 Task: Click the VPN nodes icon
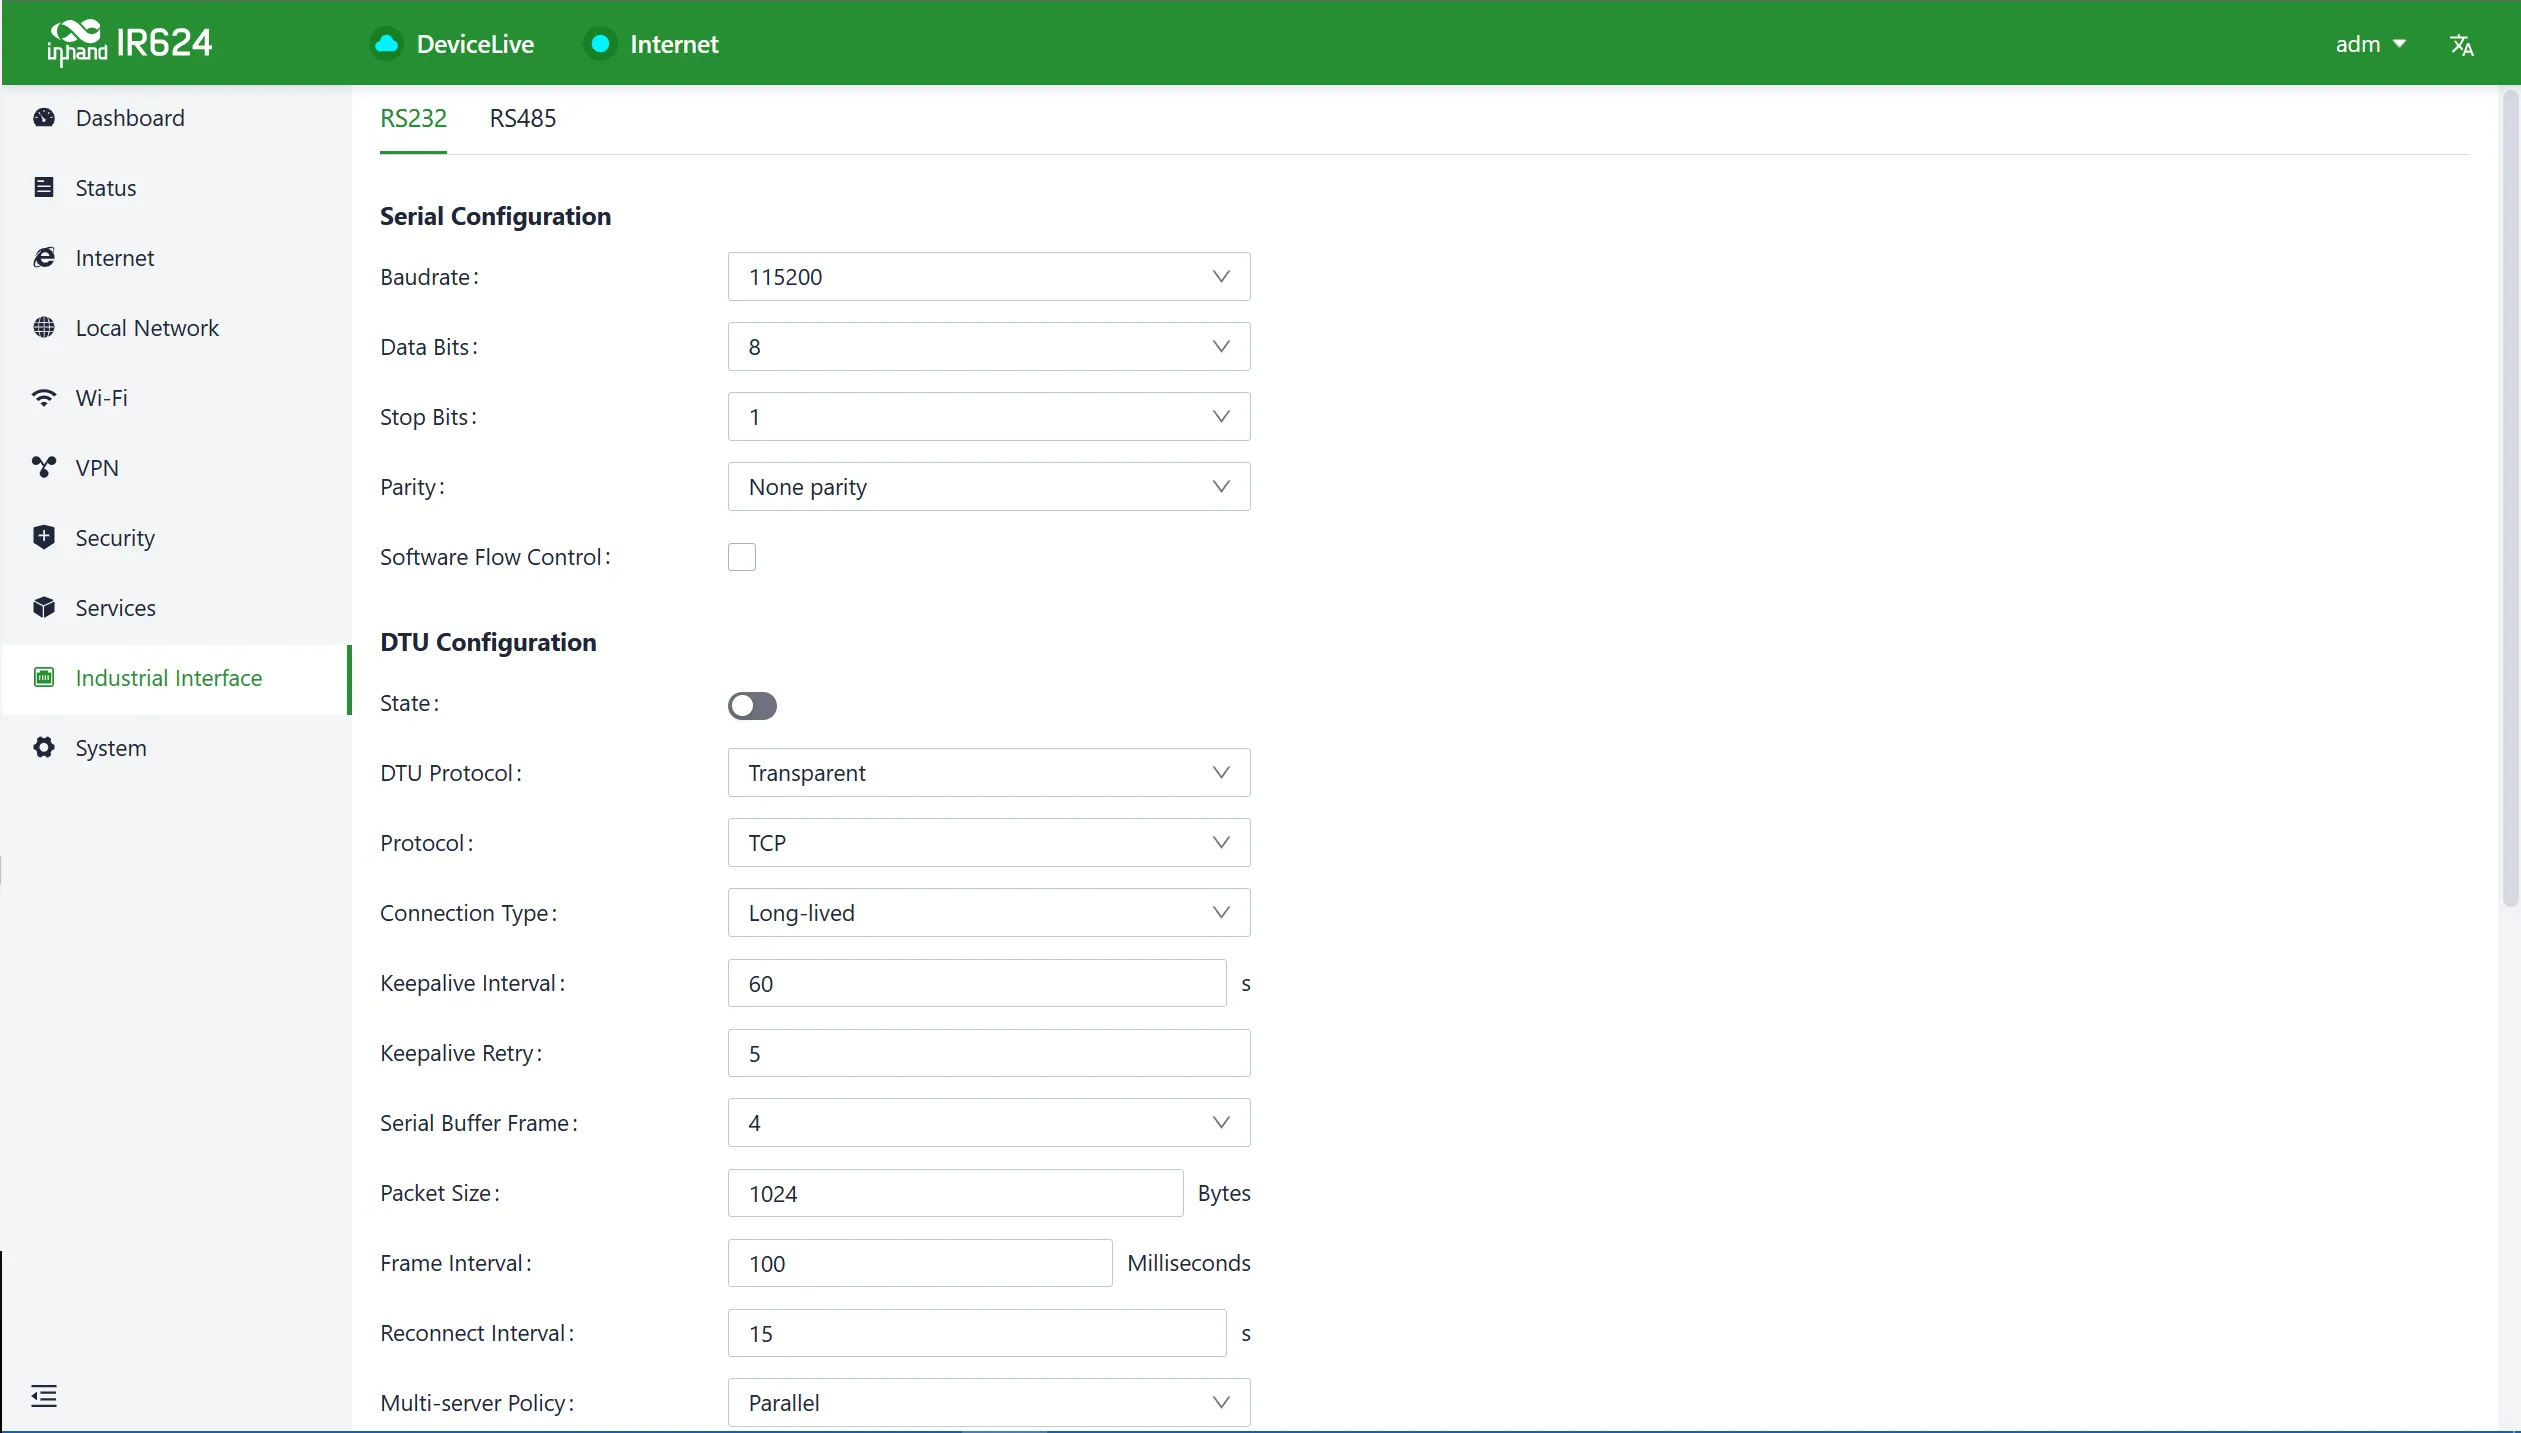point(44,468)
